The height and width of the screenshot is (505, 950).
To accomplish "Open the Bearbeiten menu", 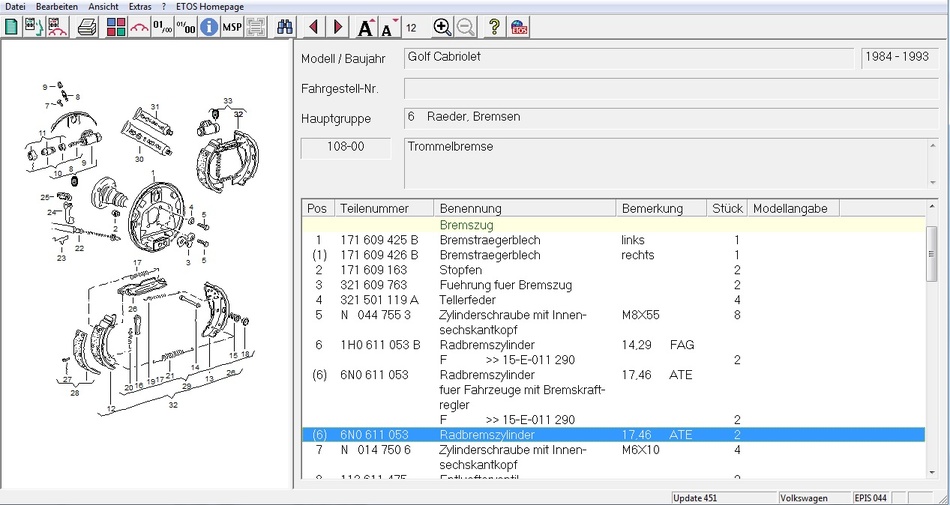I will pyautogui.click(x=57, y=7).
